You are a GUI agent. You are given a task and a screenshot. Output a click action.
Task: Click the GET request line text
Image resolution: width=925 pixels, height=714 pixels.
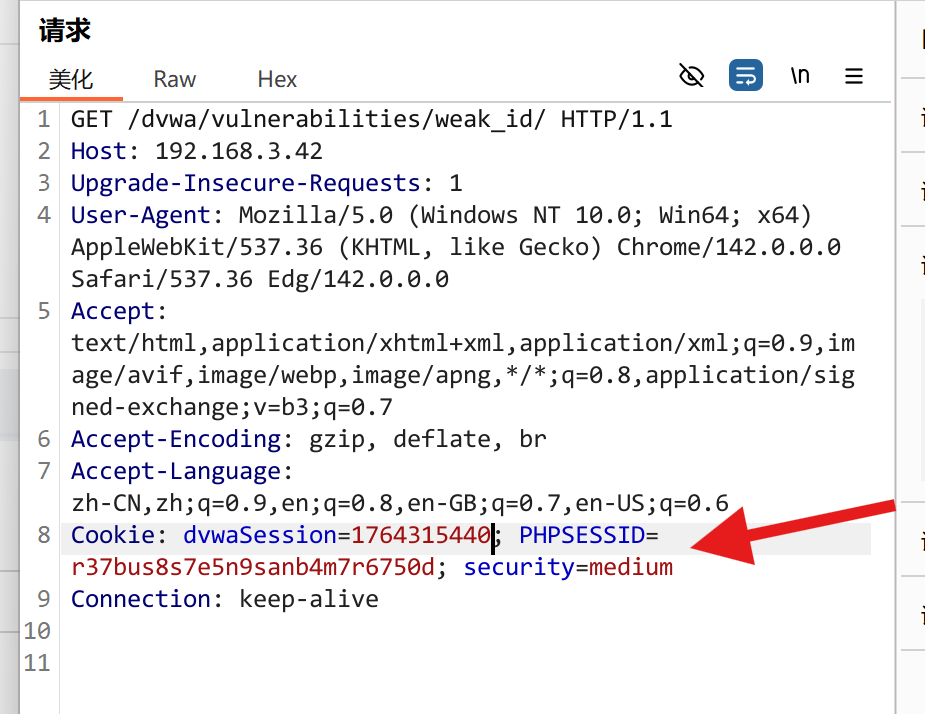(x=372, y=120)
